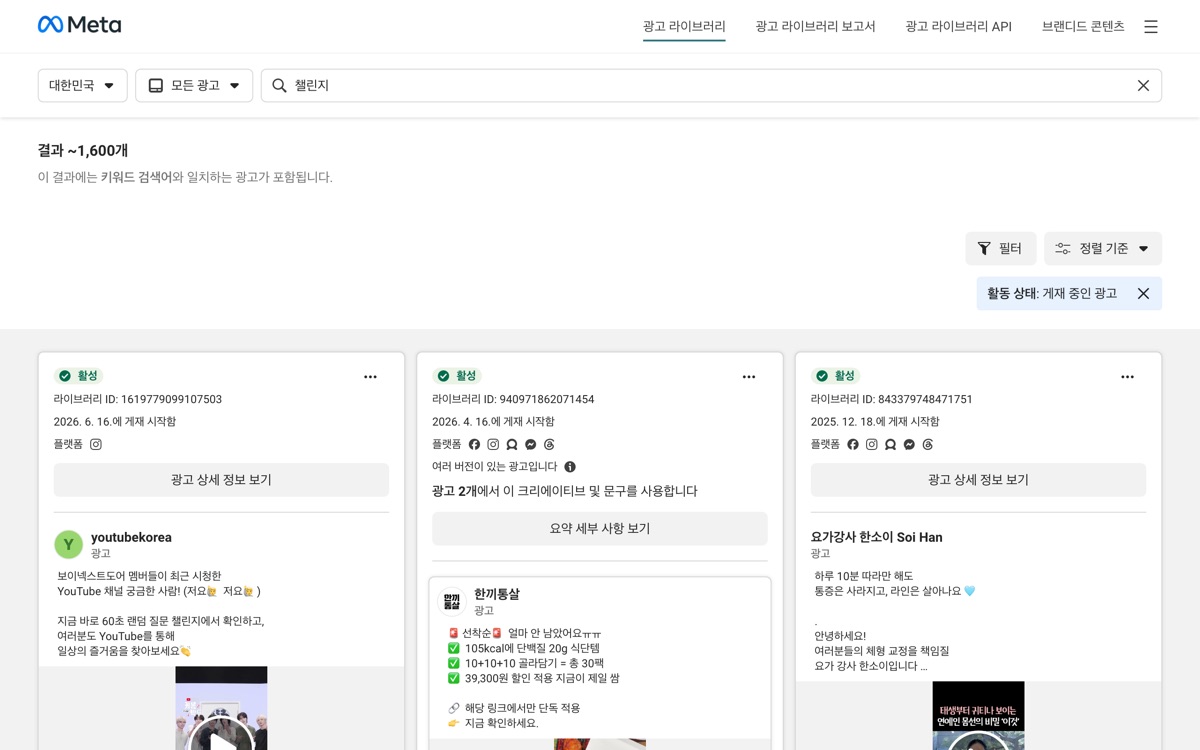Click the search field containing 챌린지

pyautogui.click(x=711, y=85)
